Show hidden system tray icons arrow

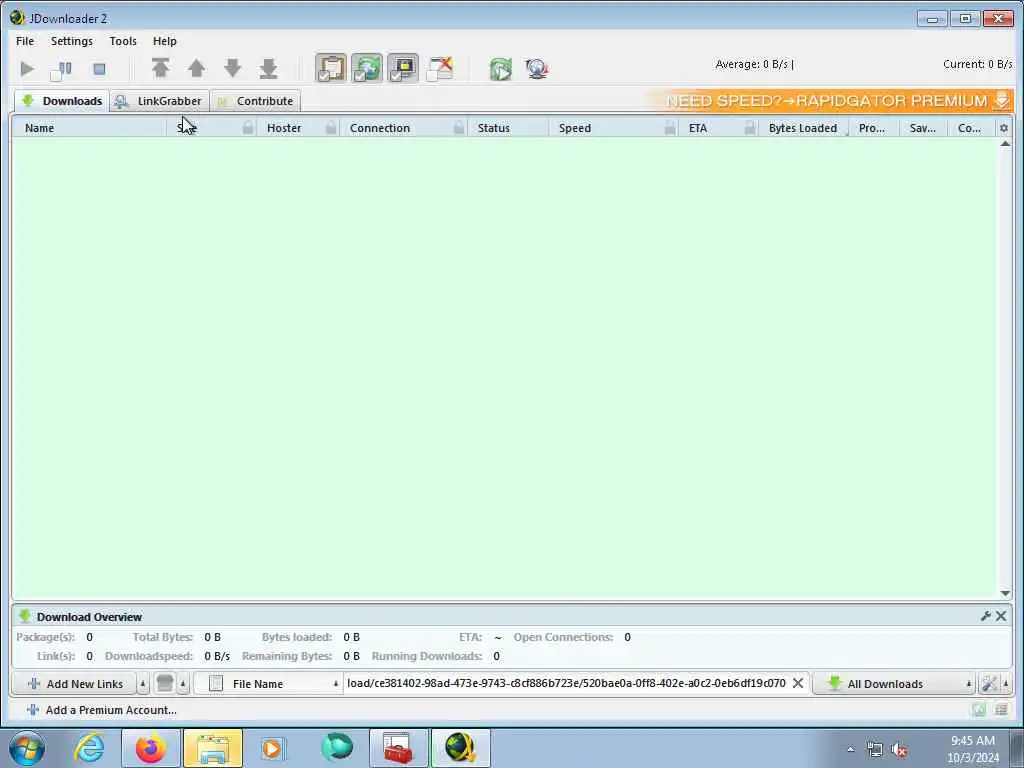coord(850,750)
